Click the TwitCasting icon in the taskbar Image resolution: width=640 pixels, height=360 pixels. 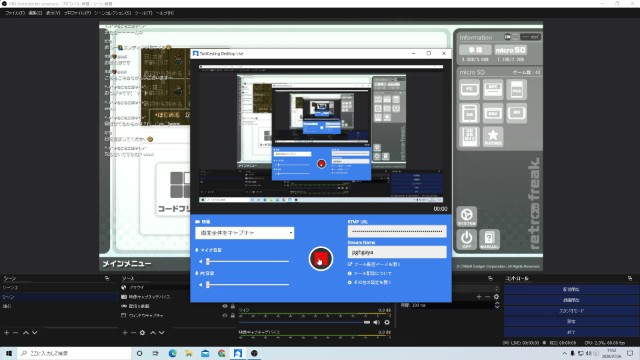click(x=238, y=353)
